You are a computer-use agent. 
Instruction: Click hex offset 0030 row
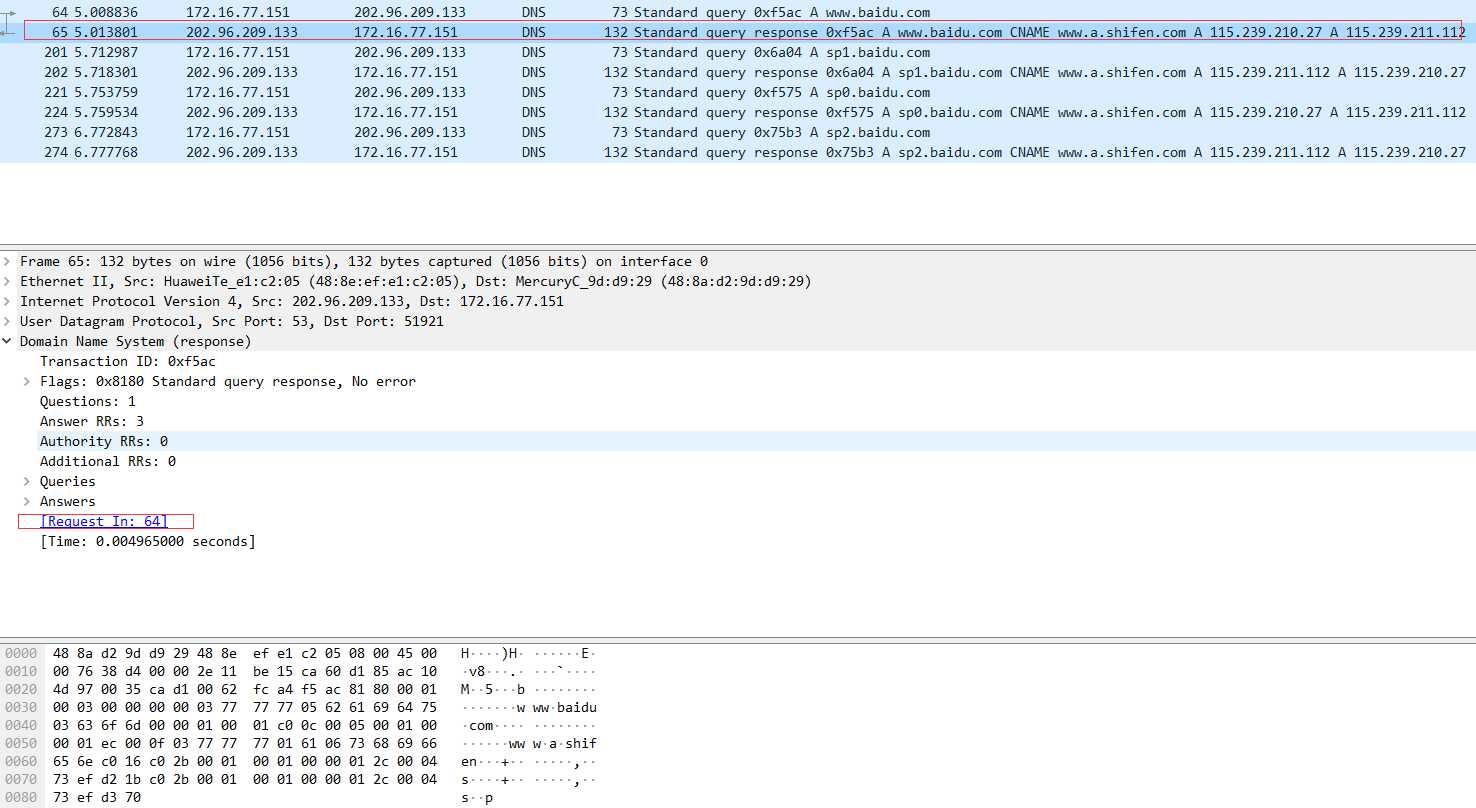(x=300, y=707)
